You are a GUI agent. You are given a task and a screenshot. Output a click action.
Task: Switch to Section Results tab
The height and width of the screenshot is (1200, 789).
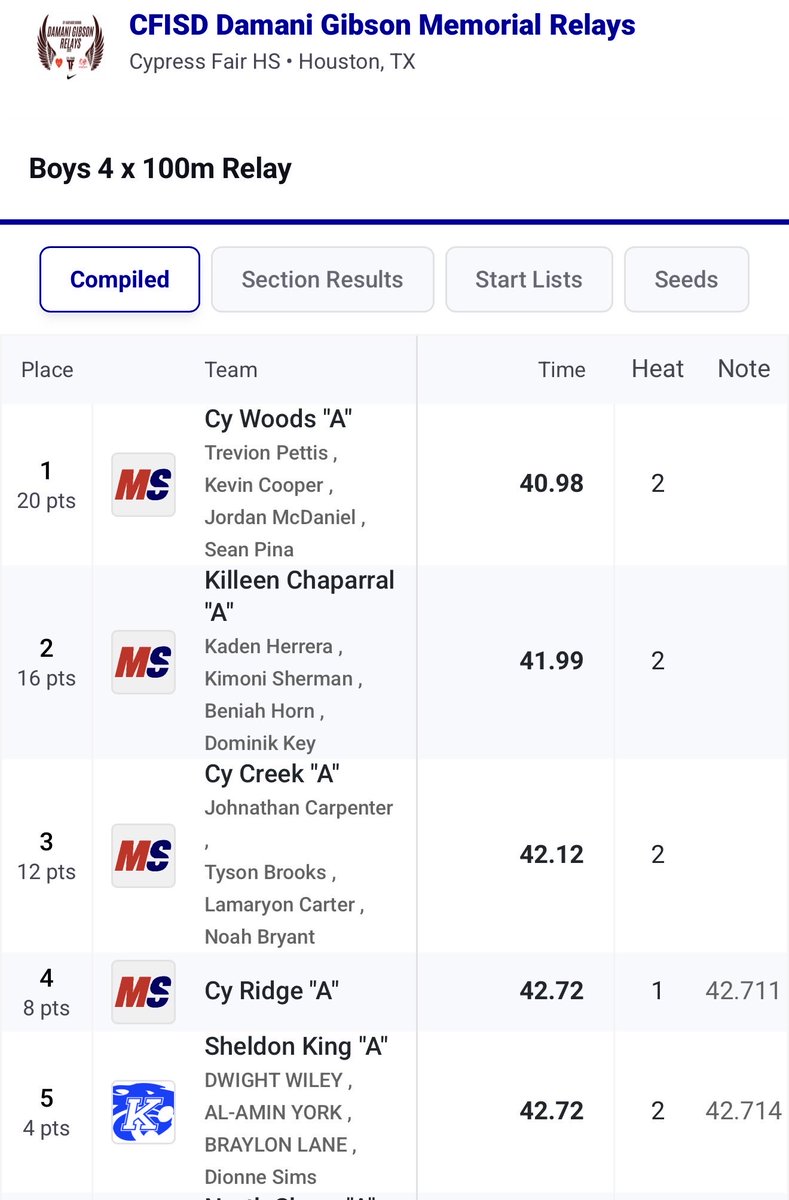point(322,280)
